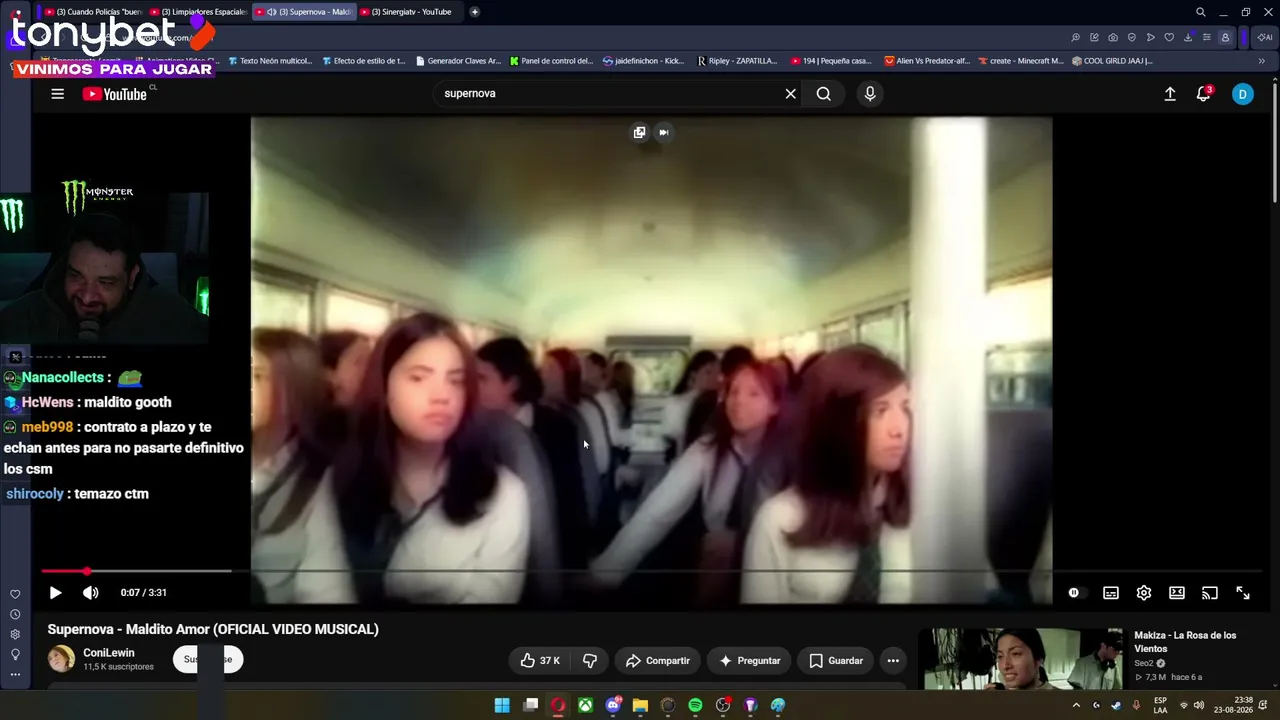Open more actions three-dot menu
The image size is (1280, 720).
point(893,661)
